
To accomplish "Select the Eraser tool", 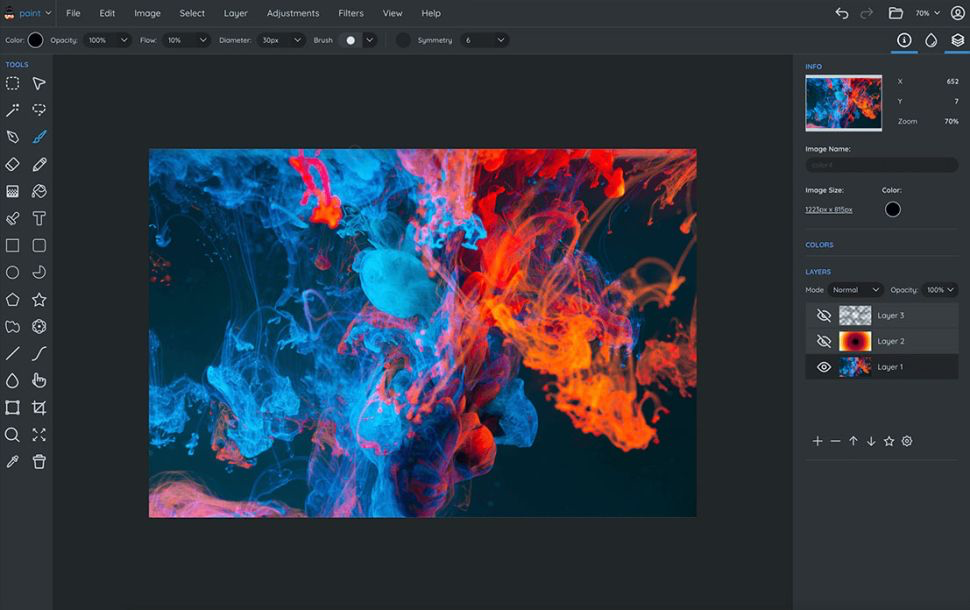I will (13, 164).
